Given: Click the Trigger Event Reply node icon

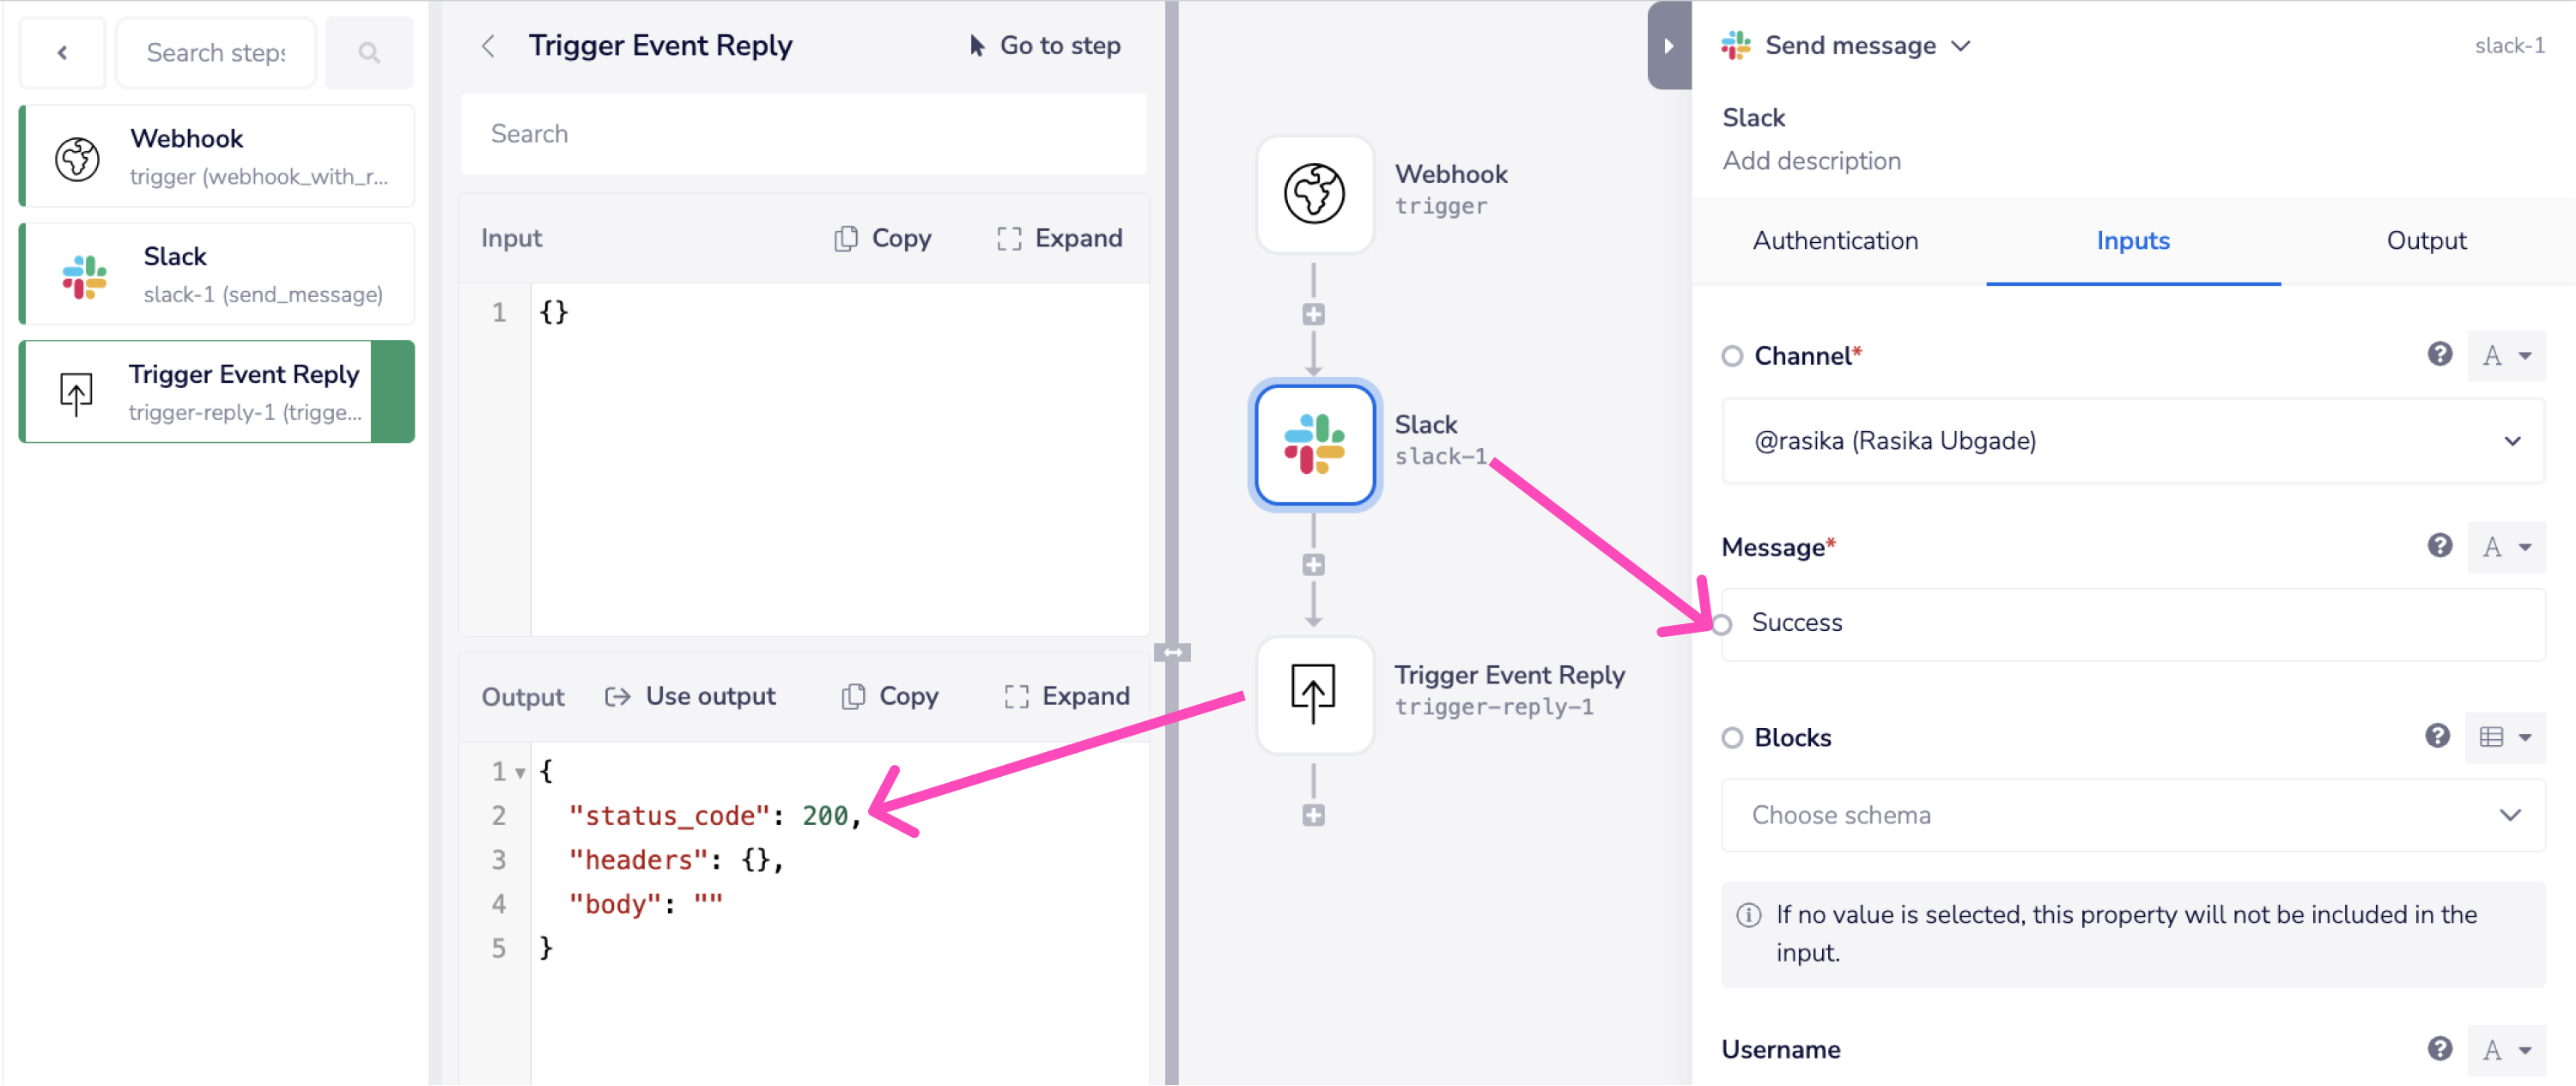Looking at the screenshot, I should point(1314,694).
